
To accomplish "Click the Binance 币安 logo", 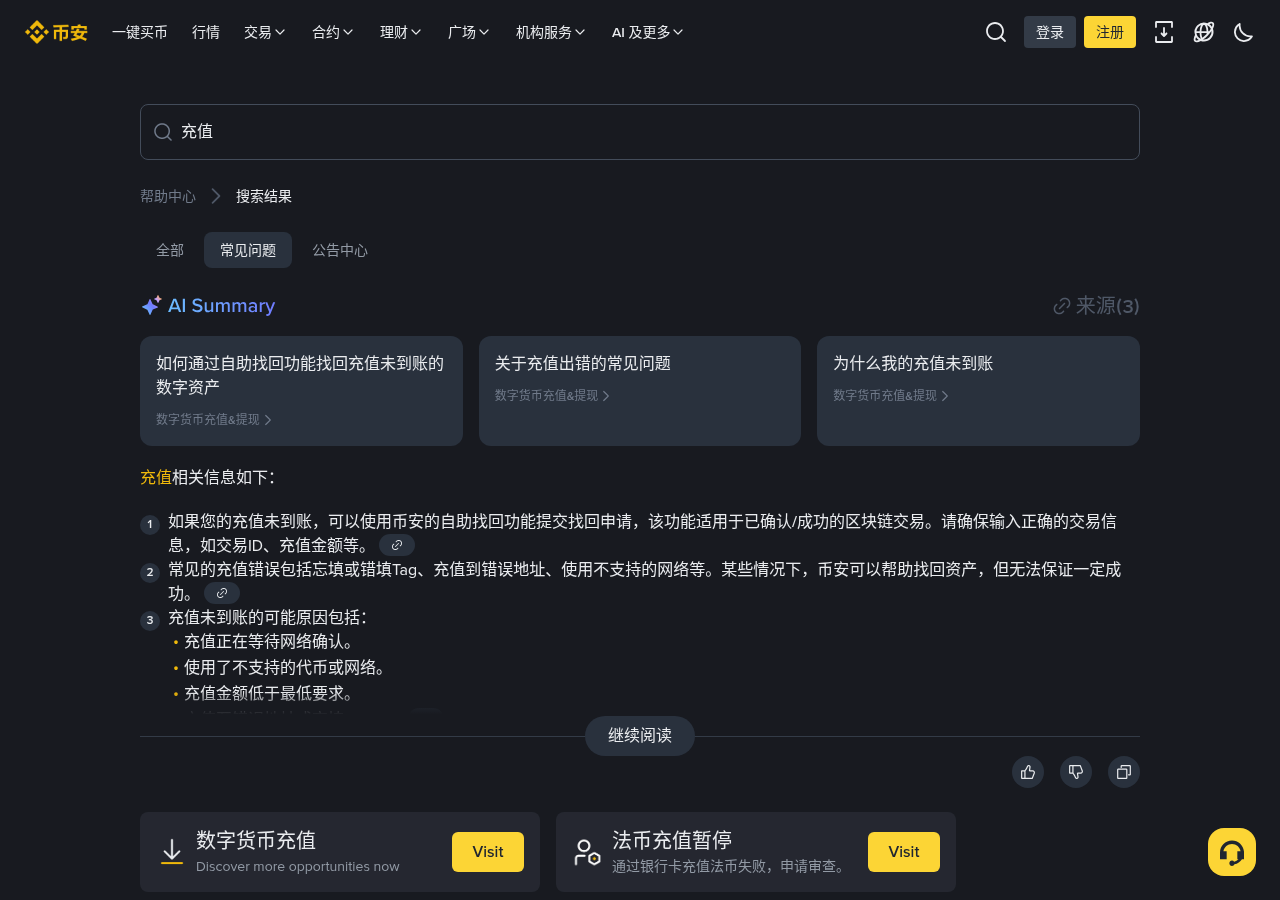I will click(x=56, y=32).
